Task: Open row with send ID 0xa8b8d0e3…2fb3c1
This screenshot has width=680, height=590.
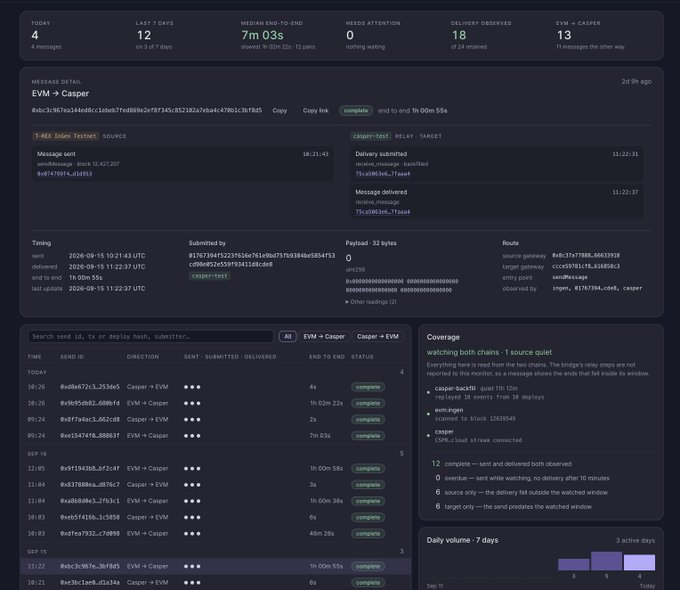Action: 216,501
